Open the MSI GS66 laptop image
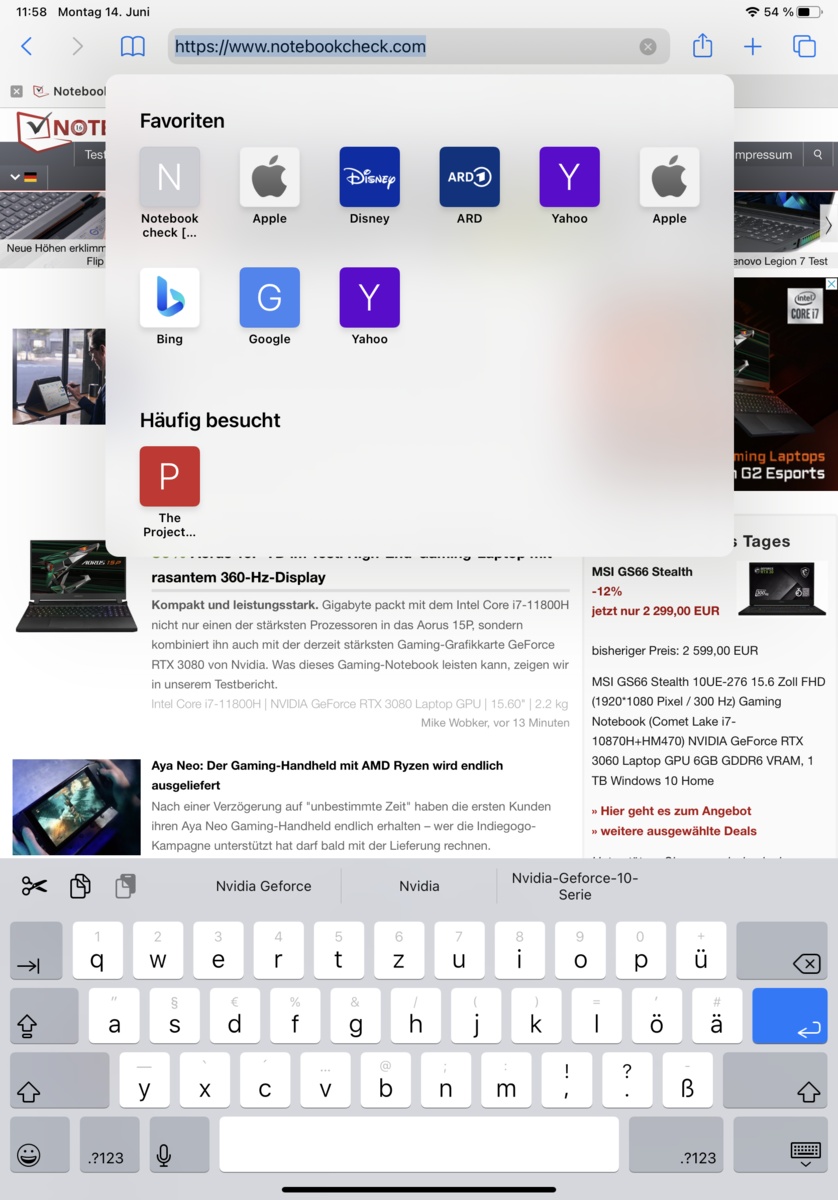838x1200 pixels. [x=782, y=588]
